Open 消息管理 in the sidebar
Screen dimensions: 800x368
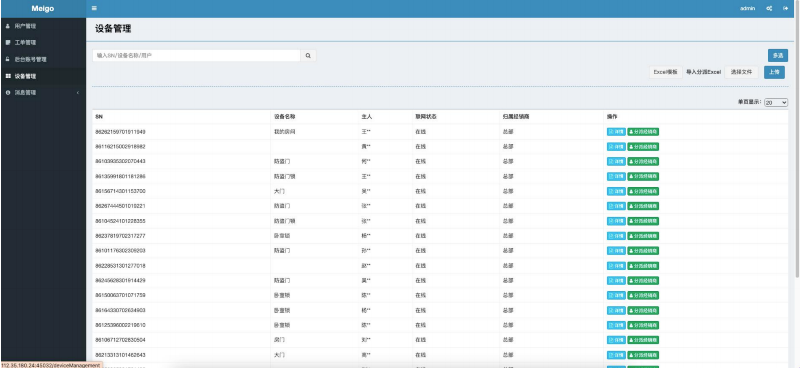pos(43,93)
